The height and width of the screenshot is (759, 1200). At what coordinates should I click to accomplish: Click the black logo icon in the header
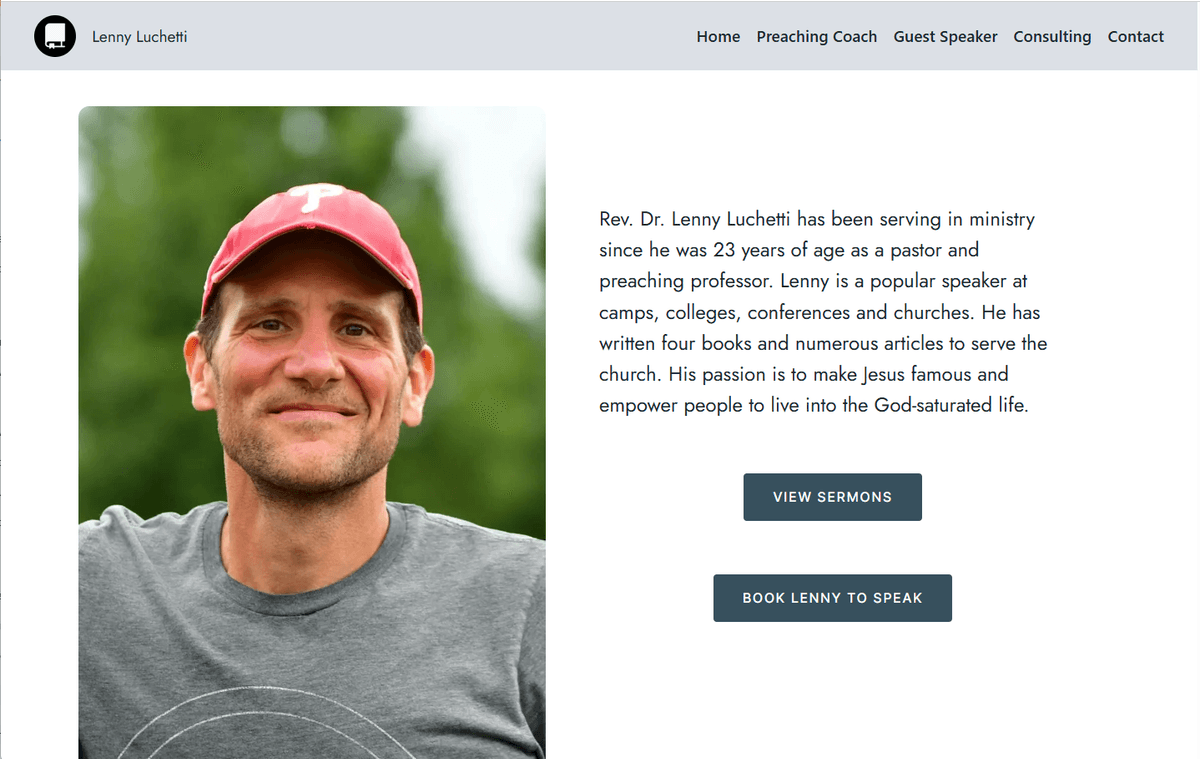(55, 36)
